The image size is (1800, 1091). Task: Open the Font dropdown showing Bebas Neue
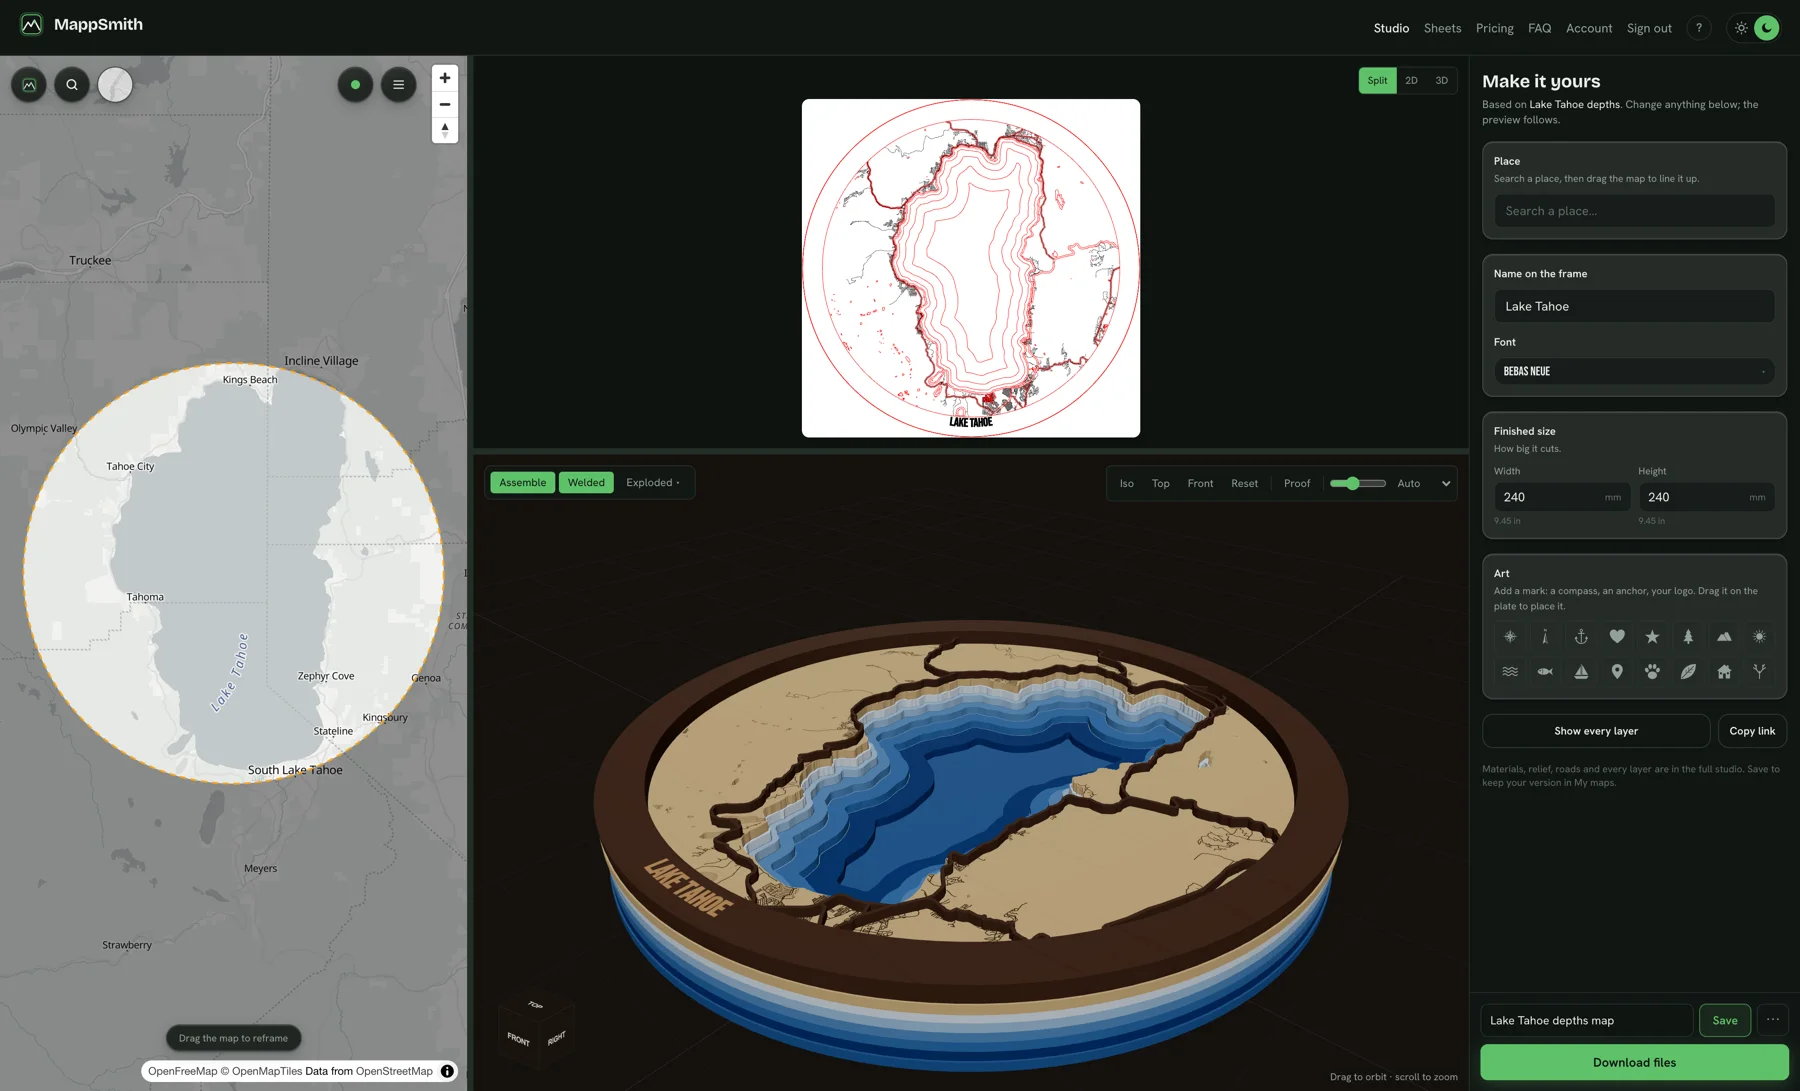[1634, 371]
